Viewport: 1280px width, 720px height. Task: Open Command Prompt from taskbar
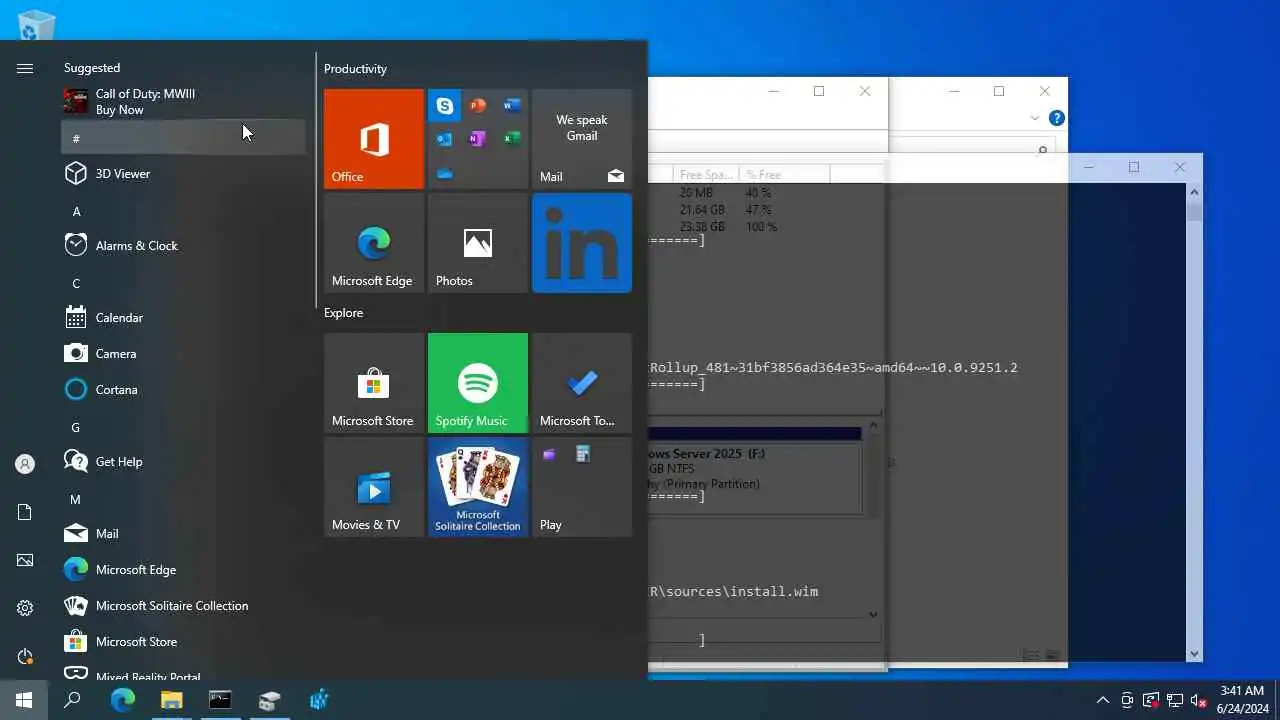tap(220, 700)
